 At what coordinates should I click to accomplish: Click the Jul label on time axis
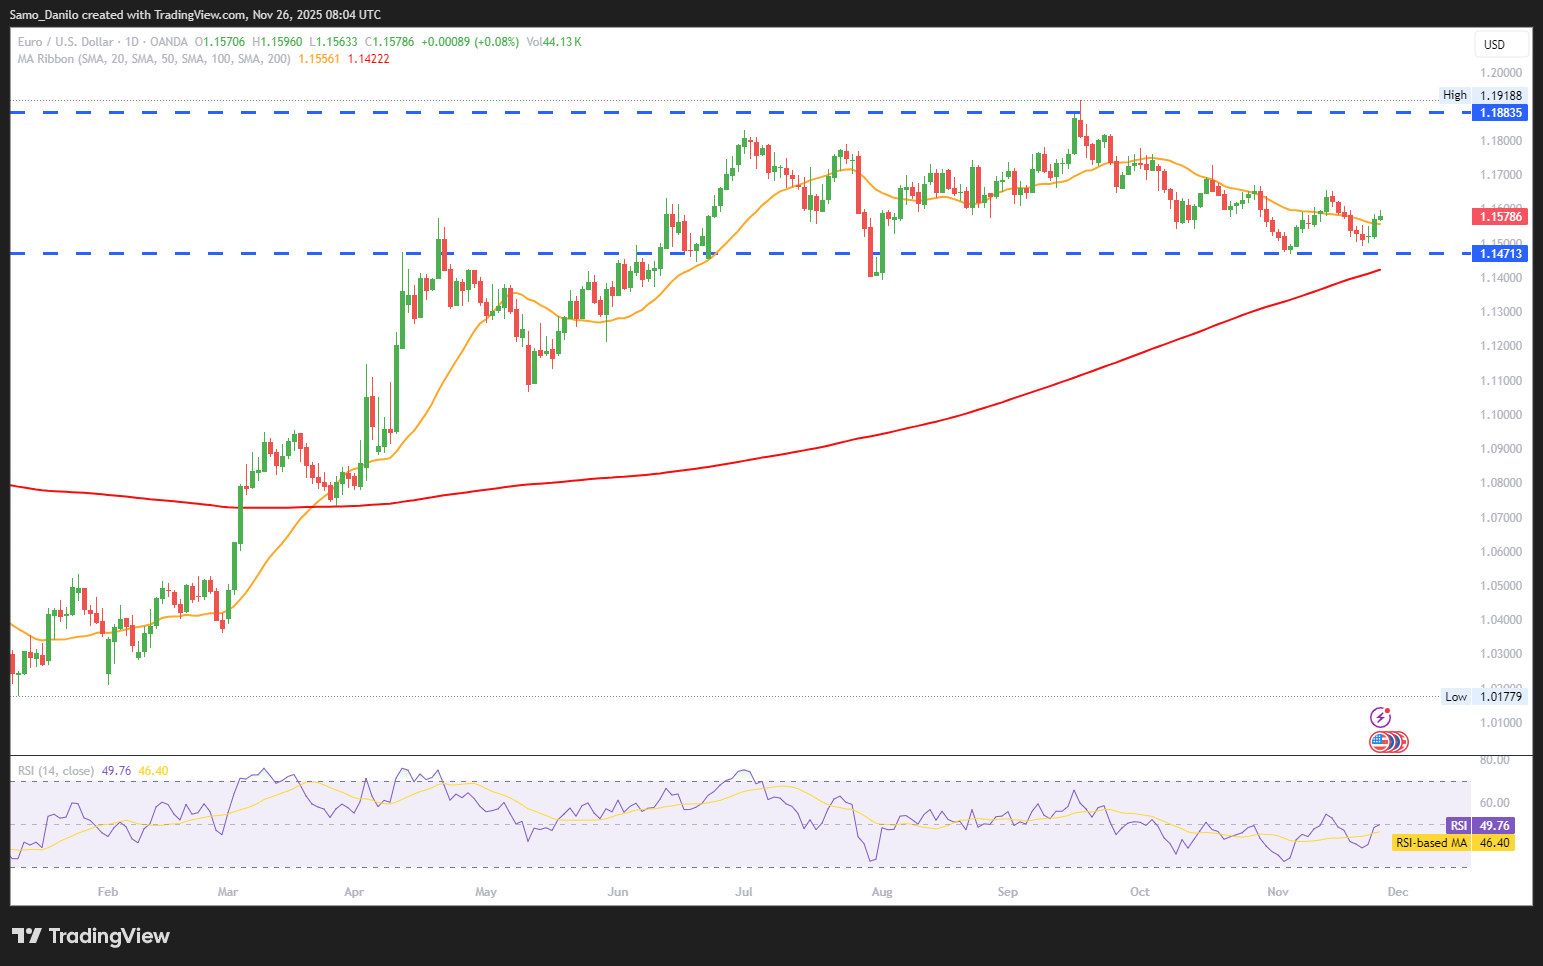pos(743,892)
